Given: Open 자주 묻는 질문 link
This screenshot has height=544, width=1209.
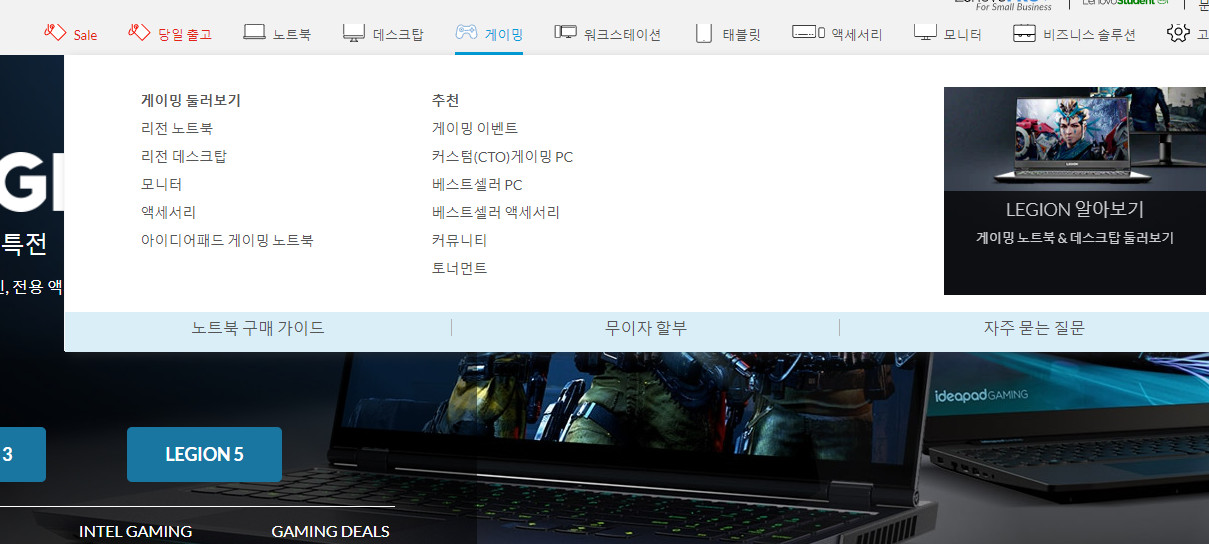Looking at the screenshot, I should (1034, 328).
